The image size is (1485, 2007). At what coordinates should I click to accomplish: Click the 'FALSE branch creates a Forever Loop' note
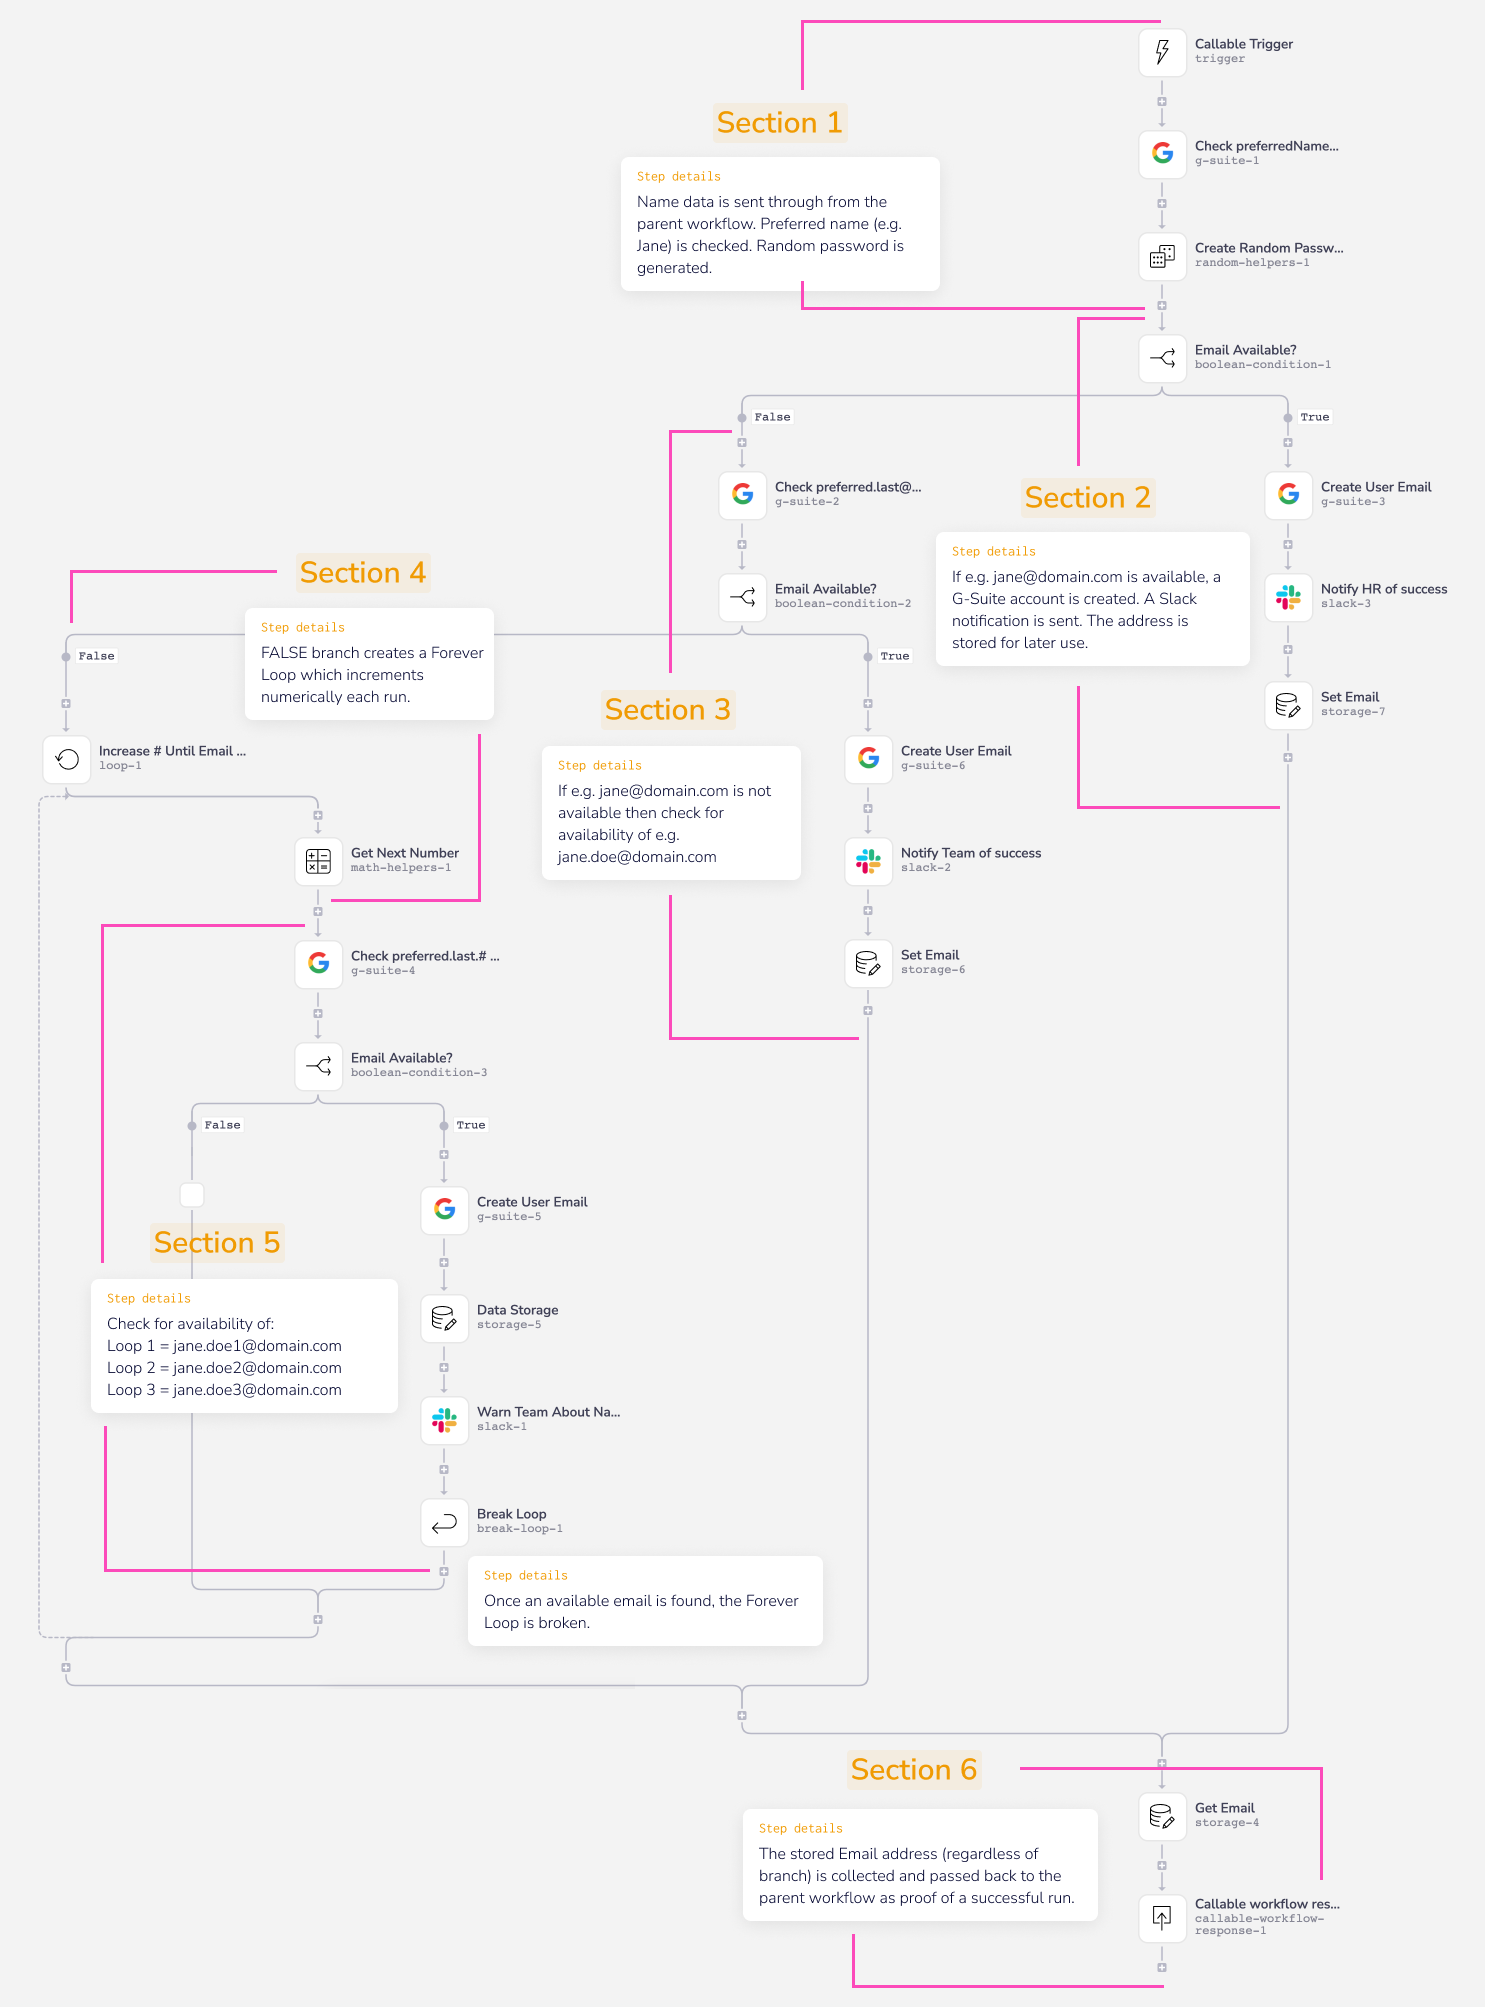pyautogui.click(x=369, y=664)
